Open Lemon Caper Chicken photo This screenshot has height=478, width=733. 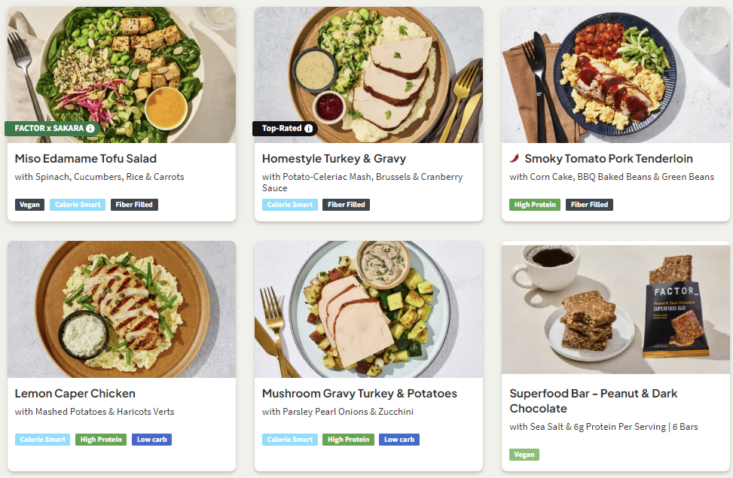coord(121,308)
